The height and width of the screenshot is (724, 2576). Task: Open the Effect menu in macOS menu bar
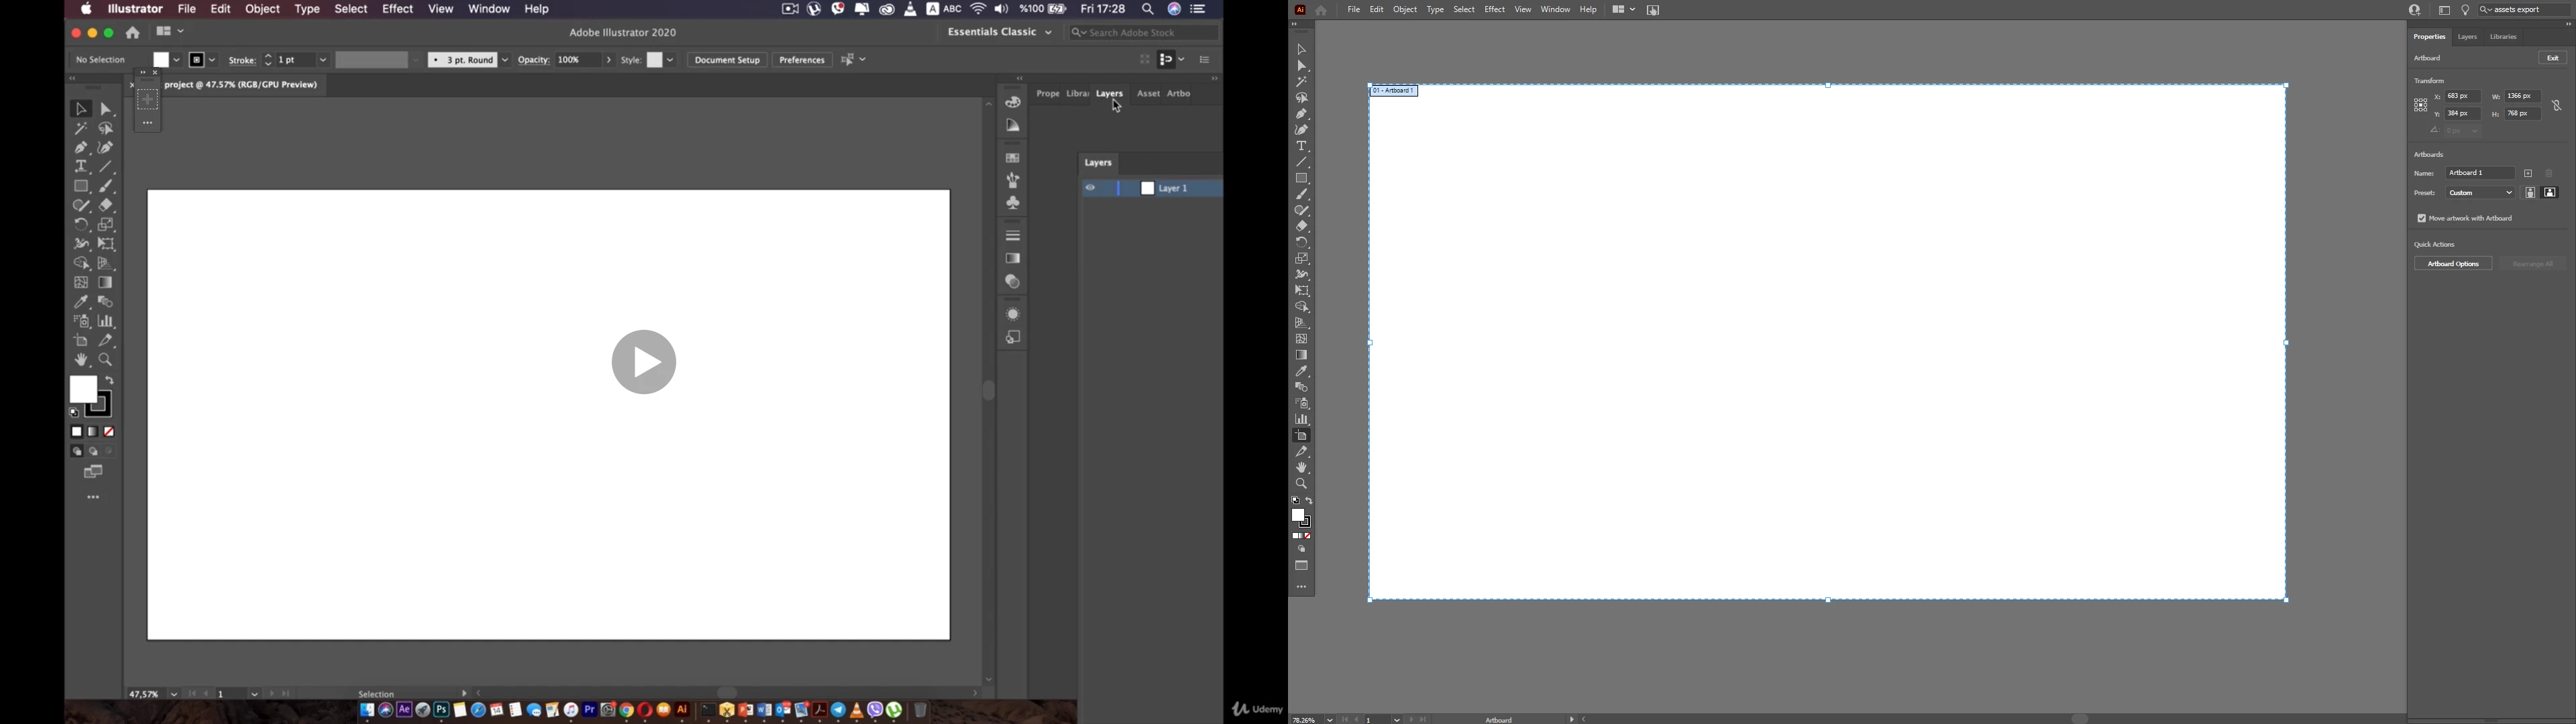click(x=397, y=9)
